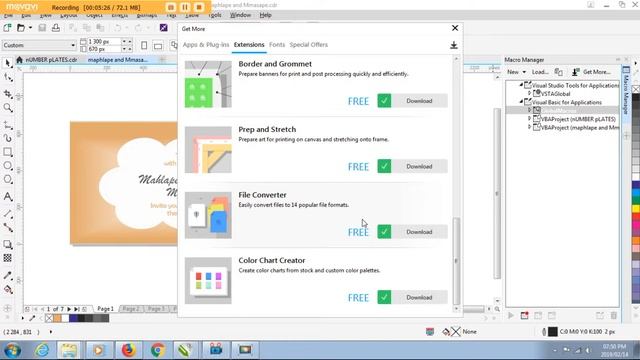Select the Transparency tool
This screenshot has height=360, width=640.
[x=8, y=258]
